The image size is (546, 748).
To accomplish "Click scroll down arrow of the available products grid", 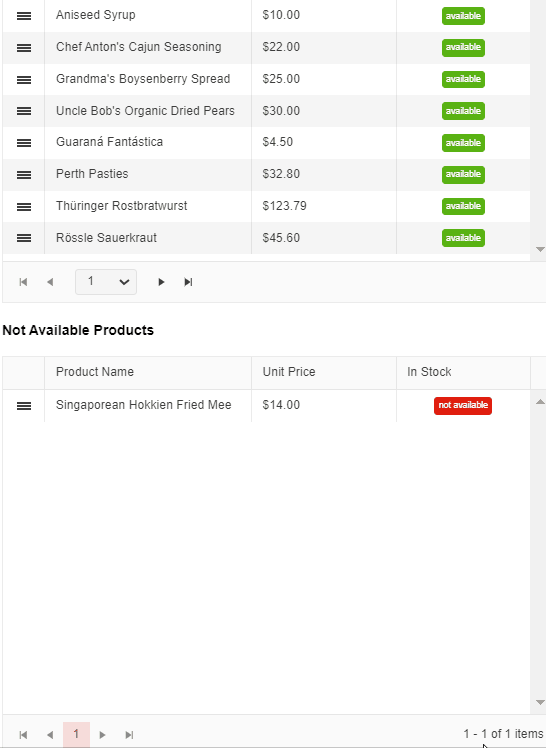I will 540,249.
